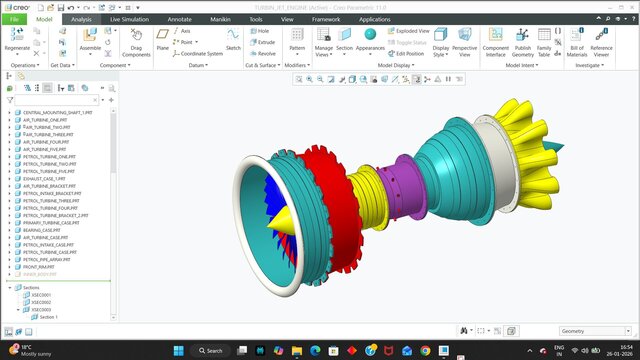
Task: Open the Manikin tab
Action: [x=220, y=19]
